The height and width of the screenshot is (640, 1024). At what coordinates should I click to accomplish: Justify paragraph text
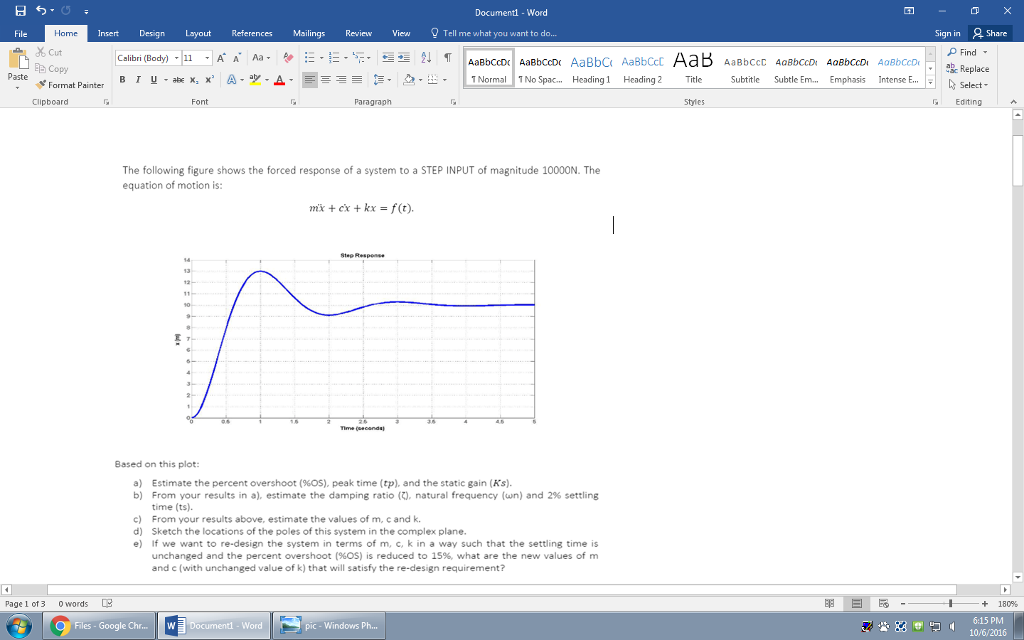[x=357, y=80]
